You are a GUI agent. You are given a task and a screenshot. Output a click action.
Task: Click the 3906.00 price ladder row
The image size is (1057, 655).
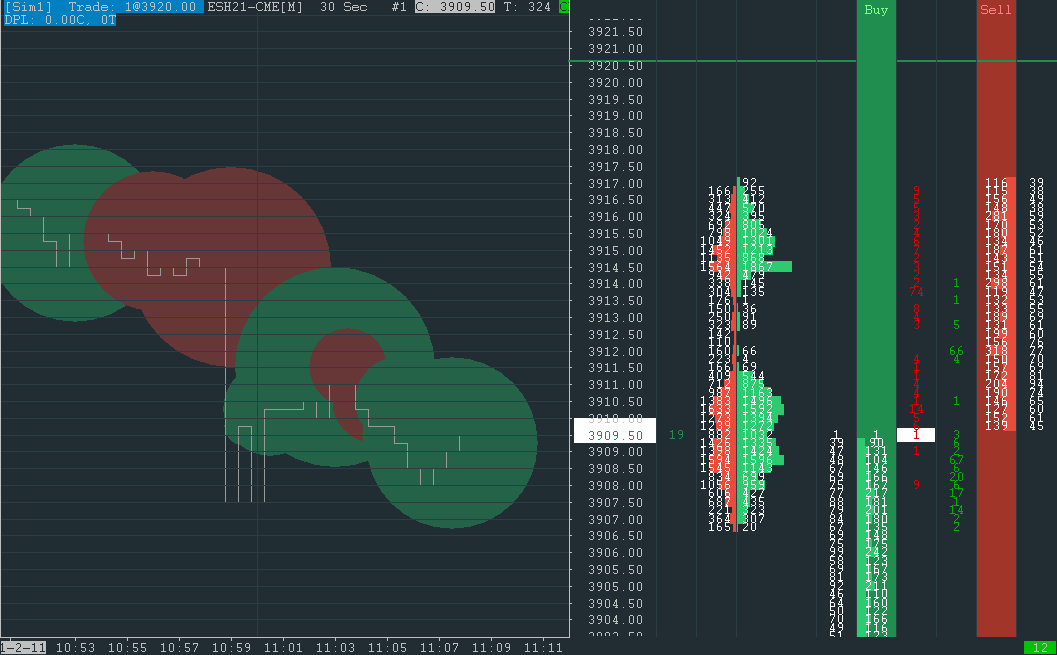615,553
